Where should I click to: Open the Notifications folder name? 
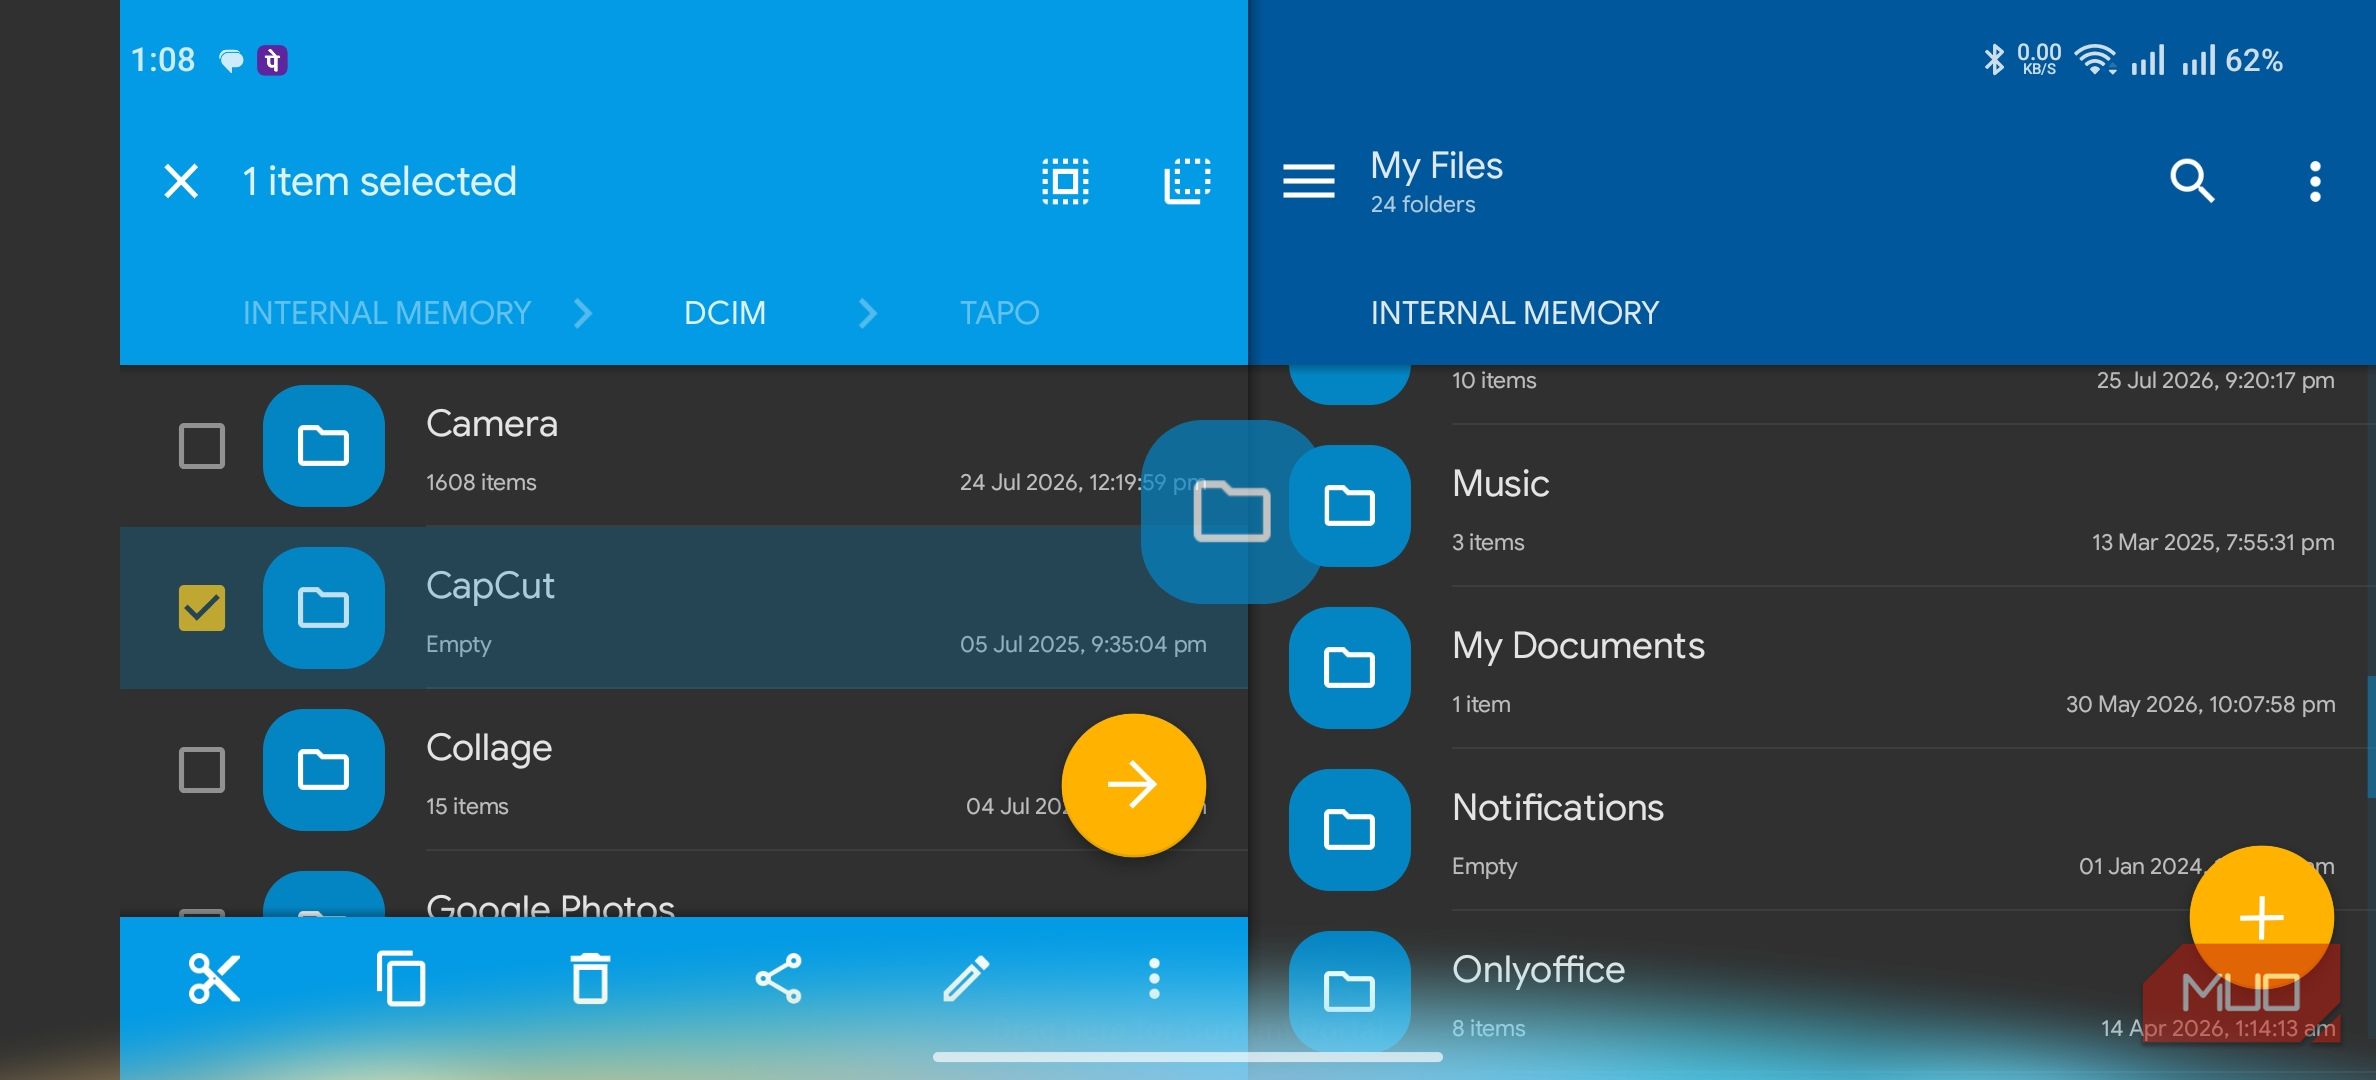click(x=1557, y=807)
